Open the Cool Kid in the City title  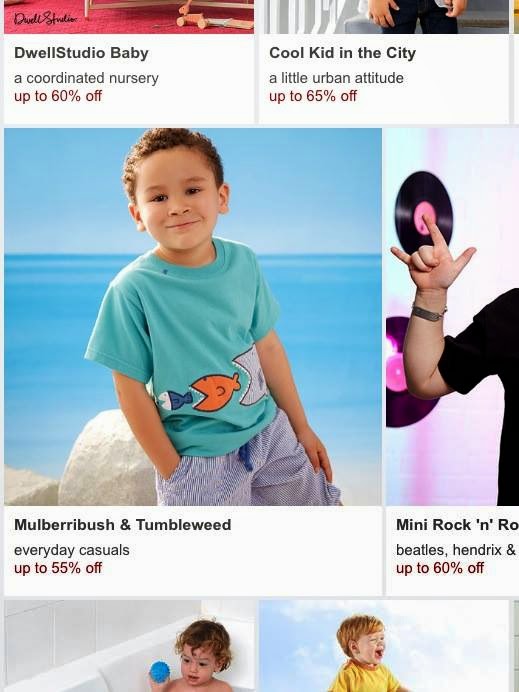click(x=342, y=53)
